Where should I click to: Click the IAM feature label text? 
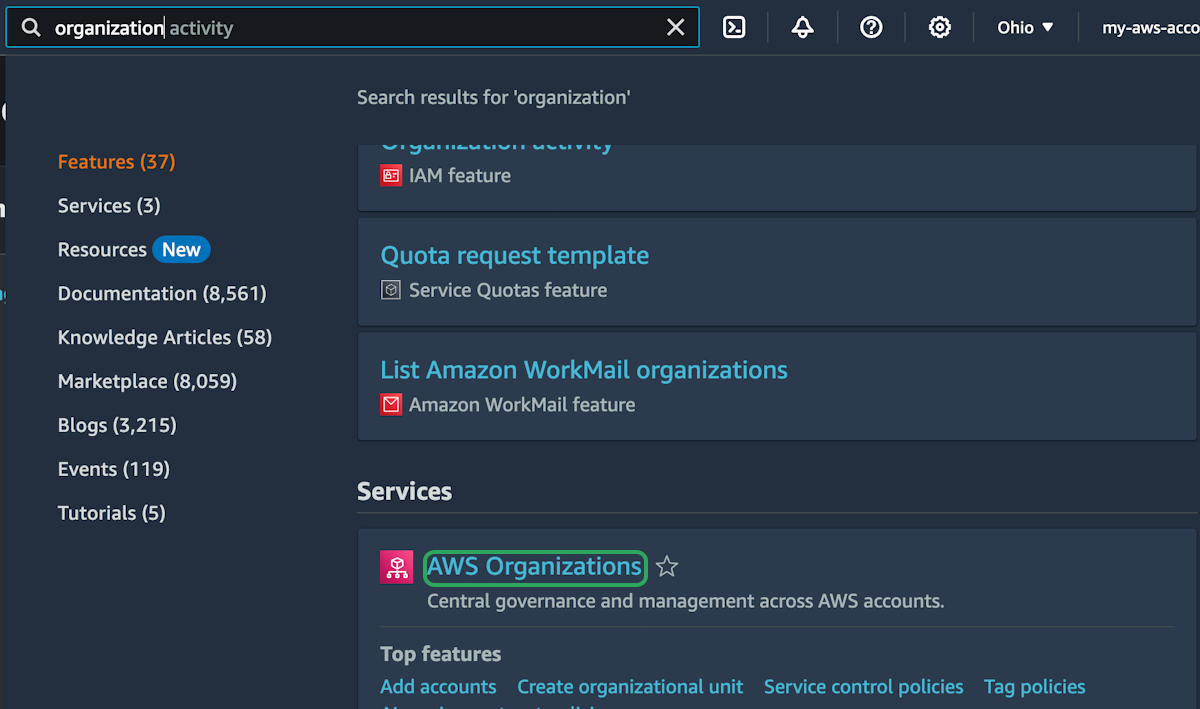point(460,176)
